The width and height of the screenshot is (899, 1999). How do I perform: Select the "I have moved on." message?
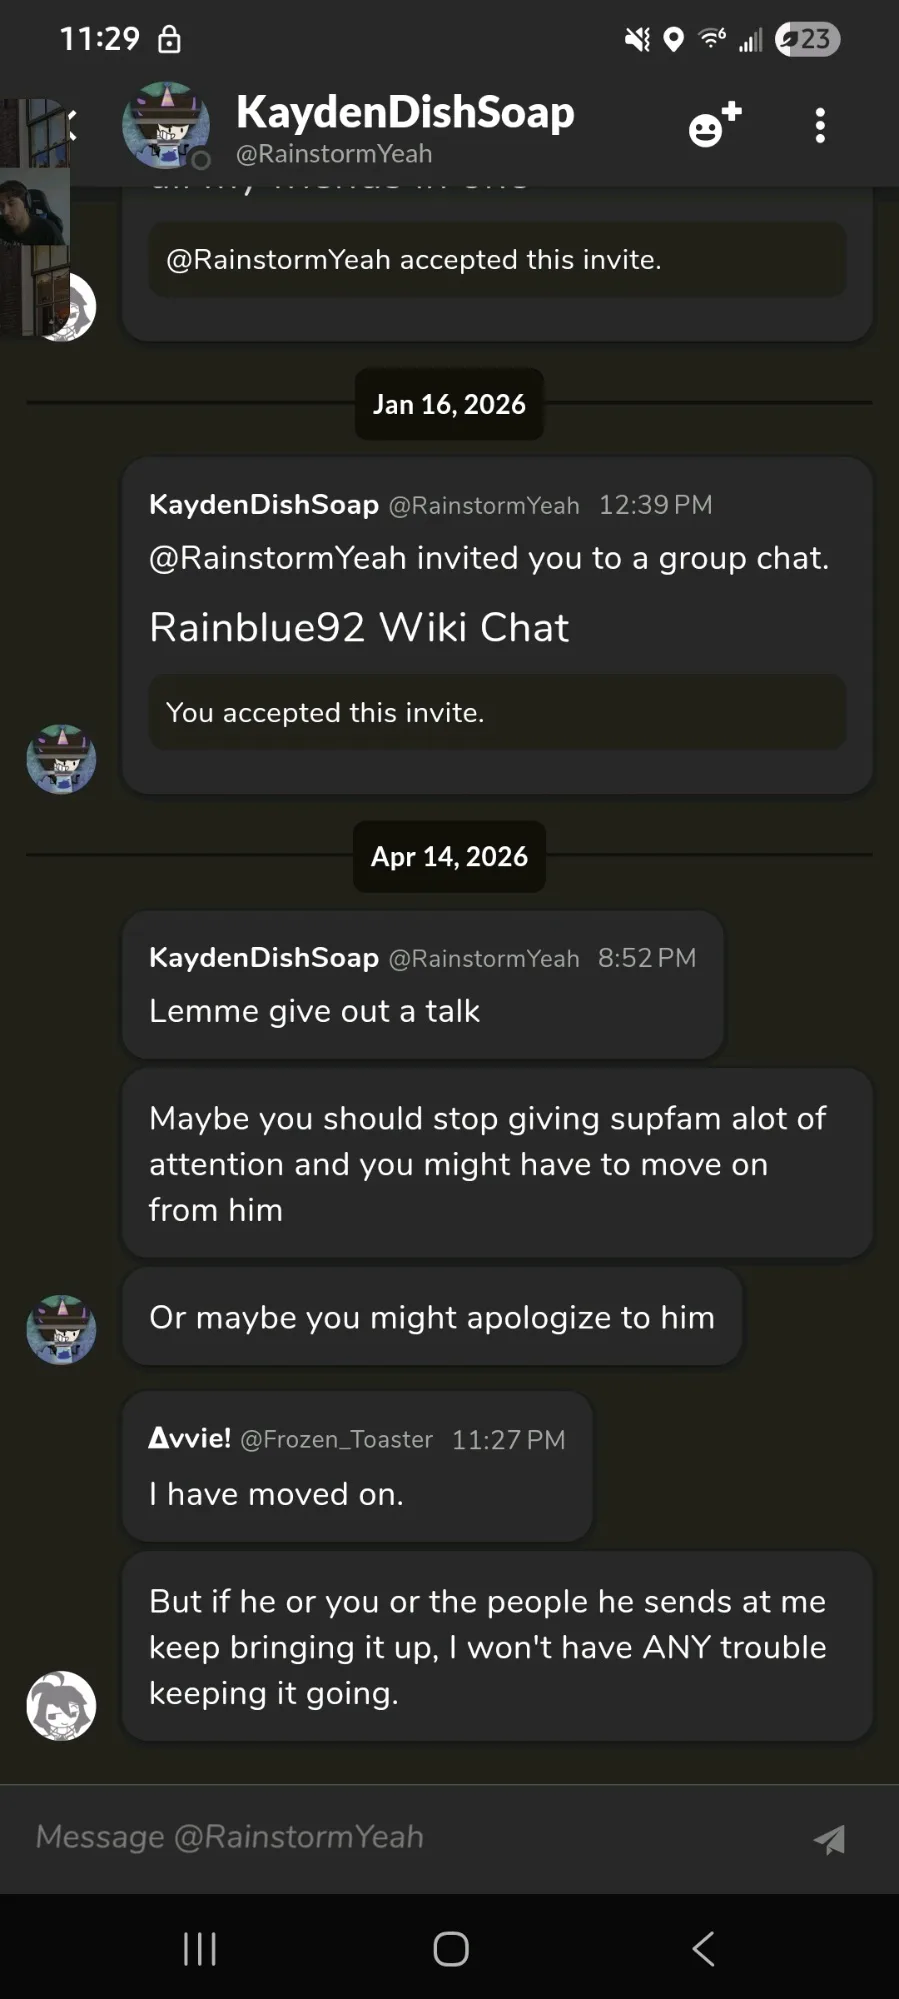(276, 1494)
